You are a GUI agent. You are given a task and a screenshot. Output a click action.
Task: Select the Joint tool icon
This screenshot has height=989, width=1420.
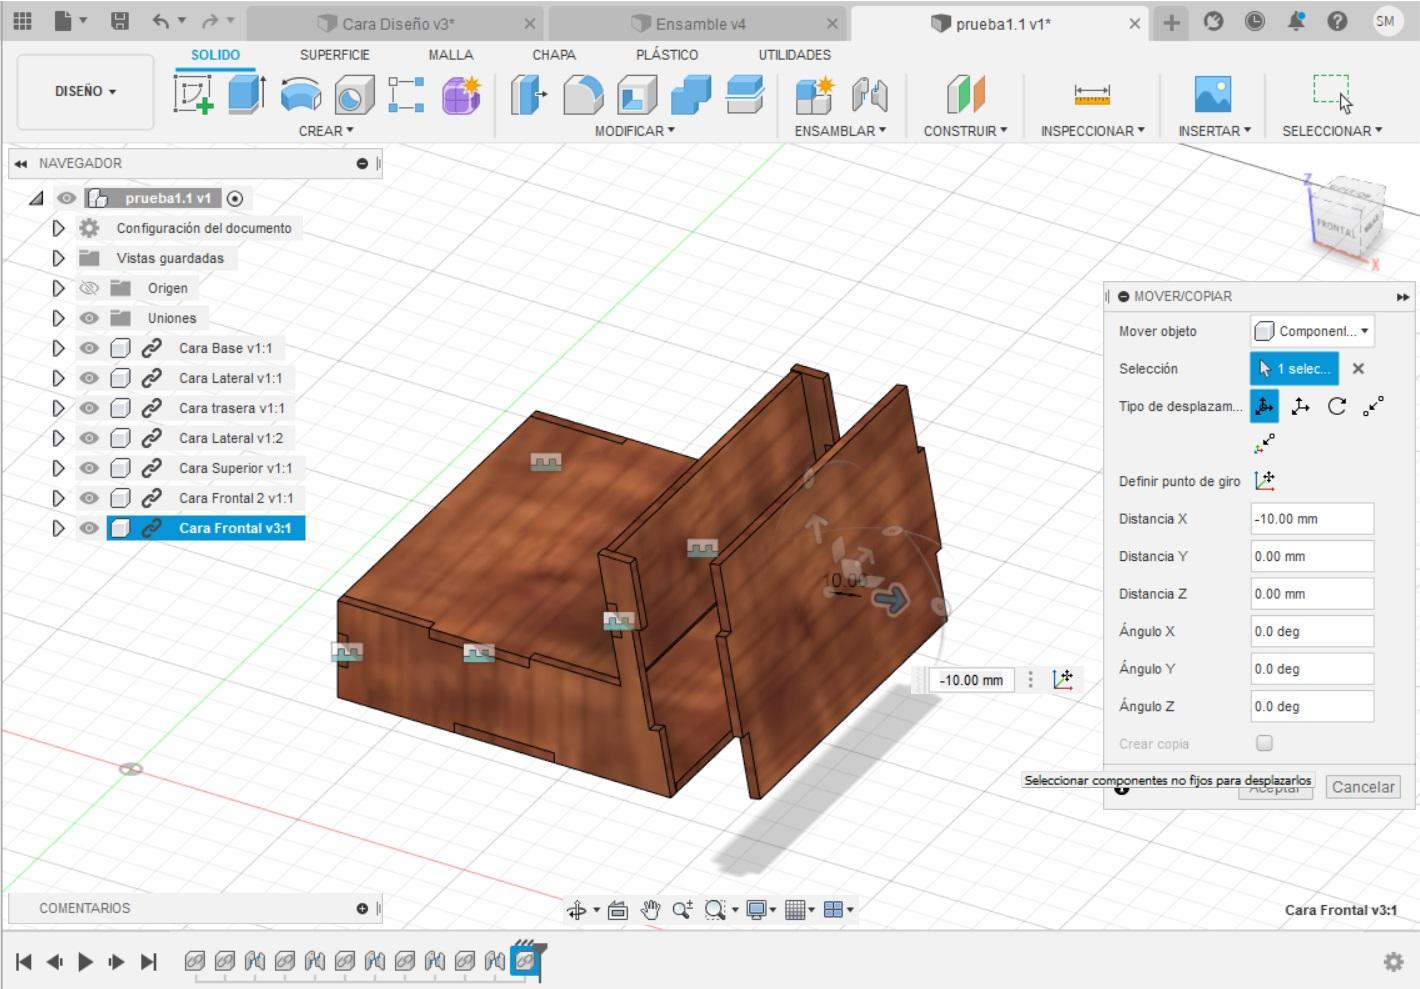(x=870, y=95)
